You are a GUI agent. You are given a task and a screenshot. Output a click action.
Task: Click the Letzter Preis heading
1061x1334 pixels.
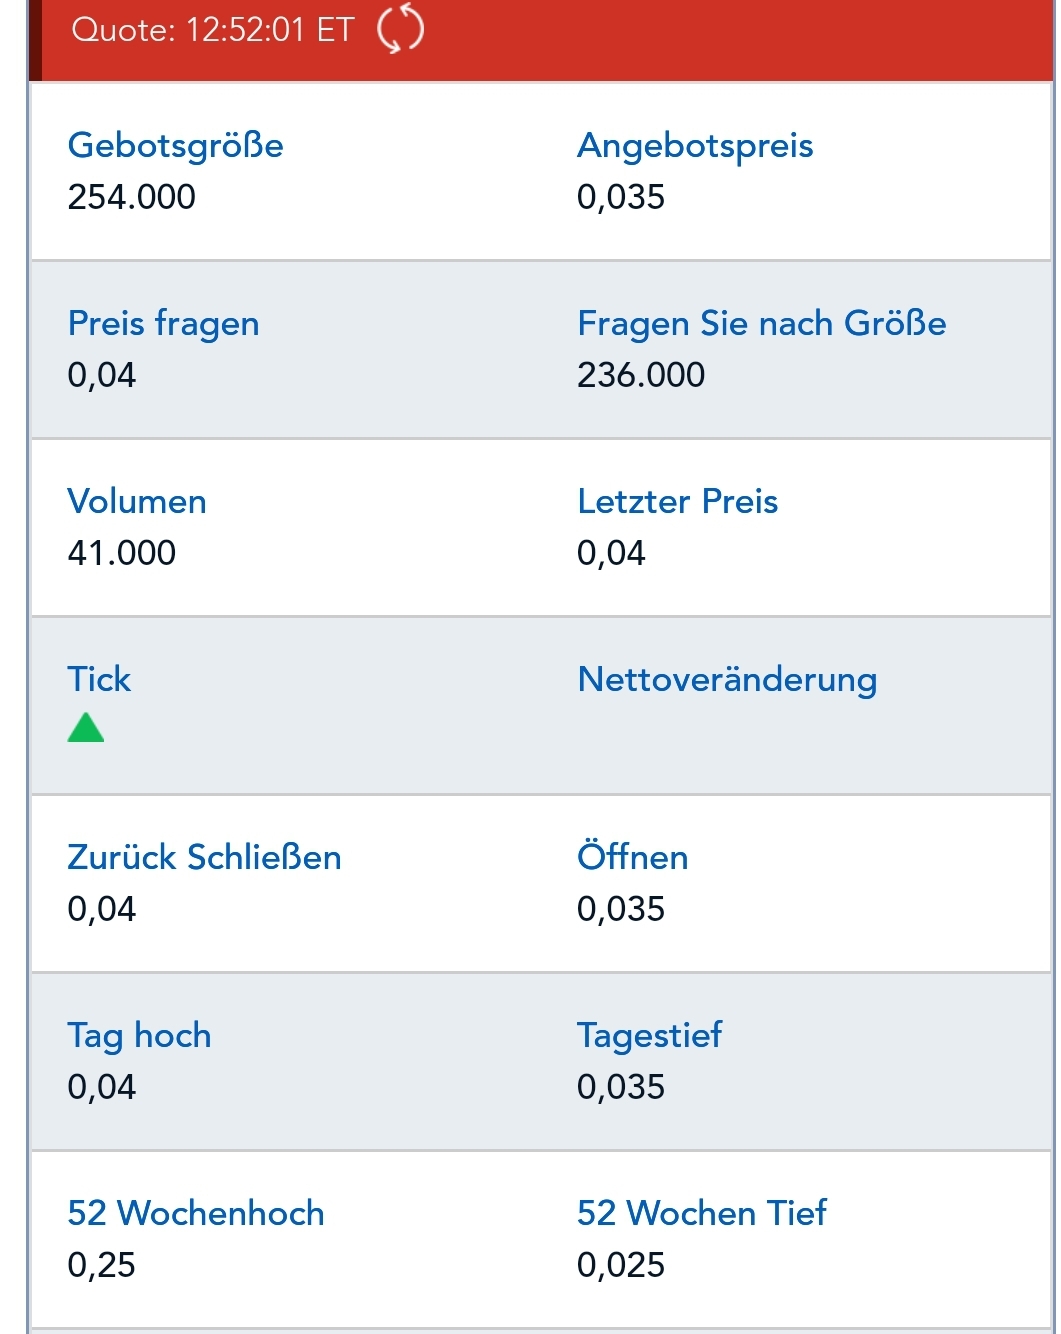[x=678, y=501]
